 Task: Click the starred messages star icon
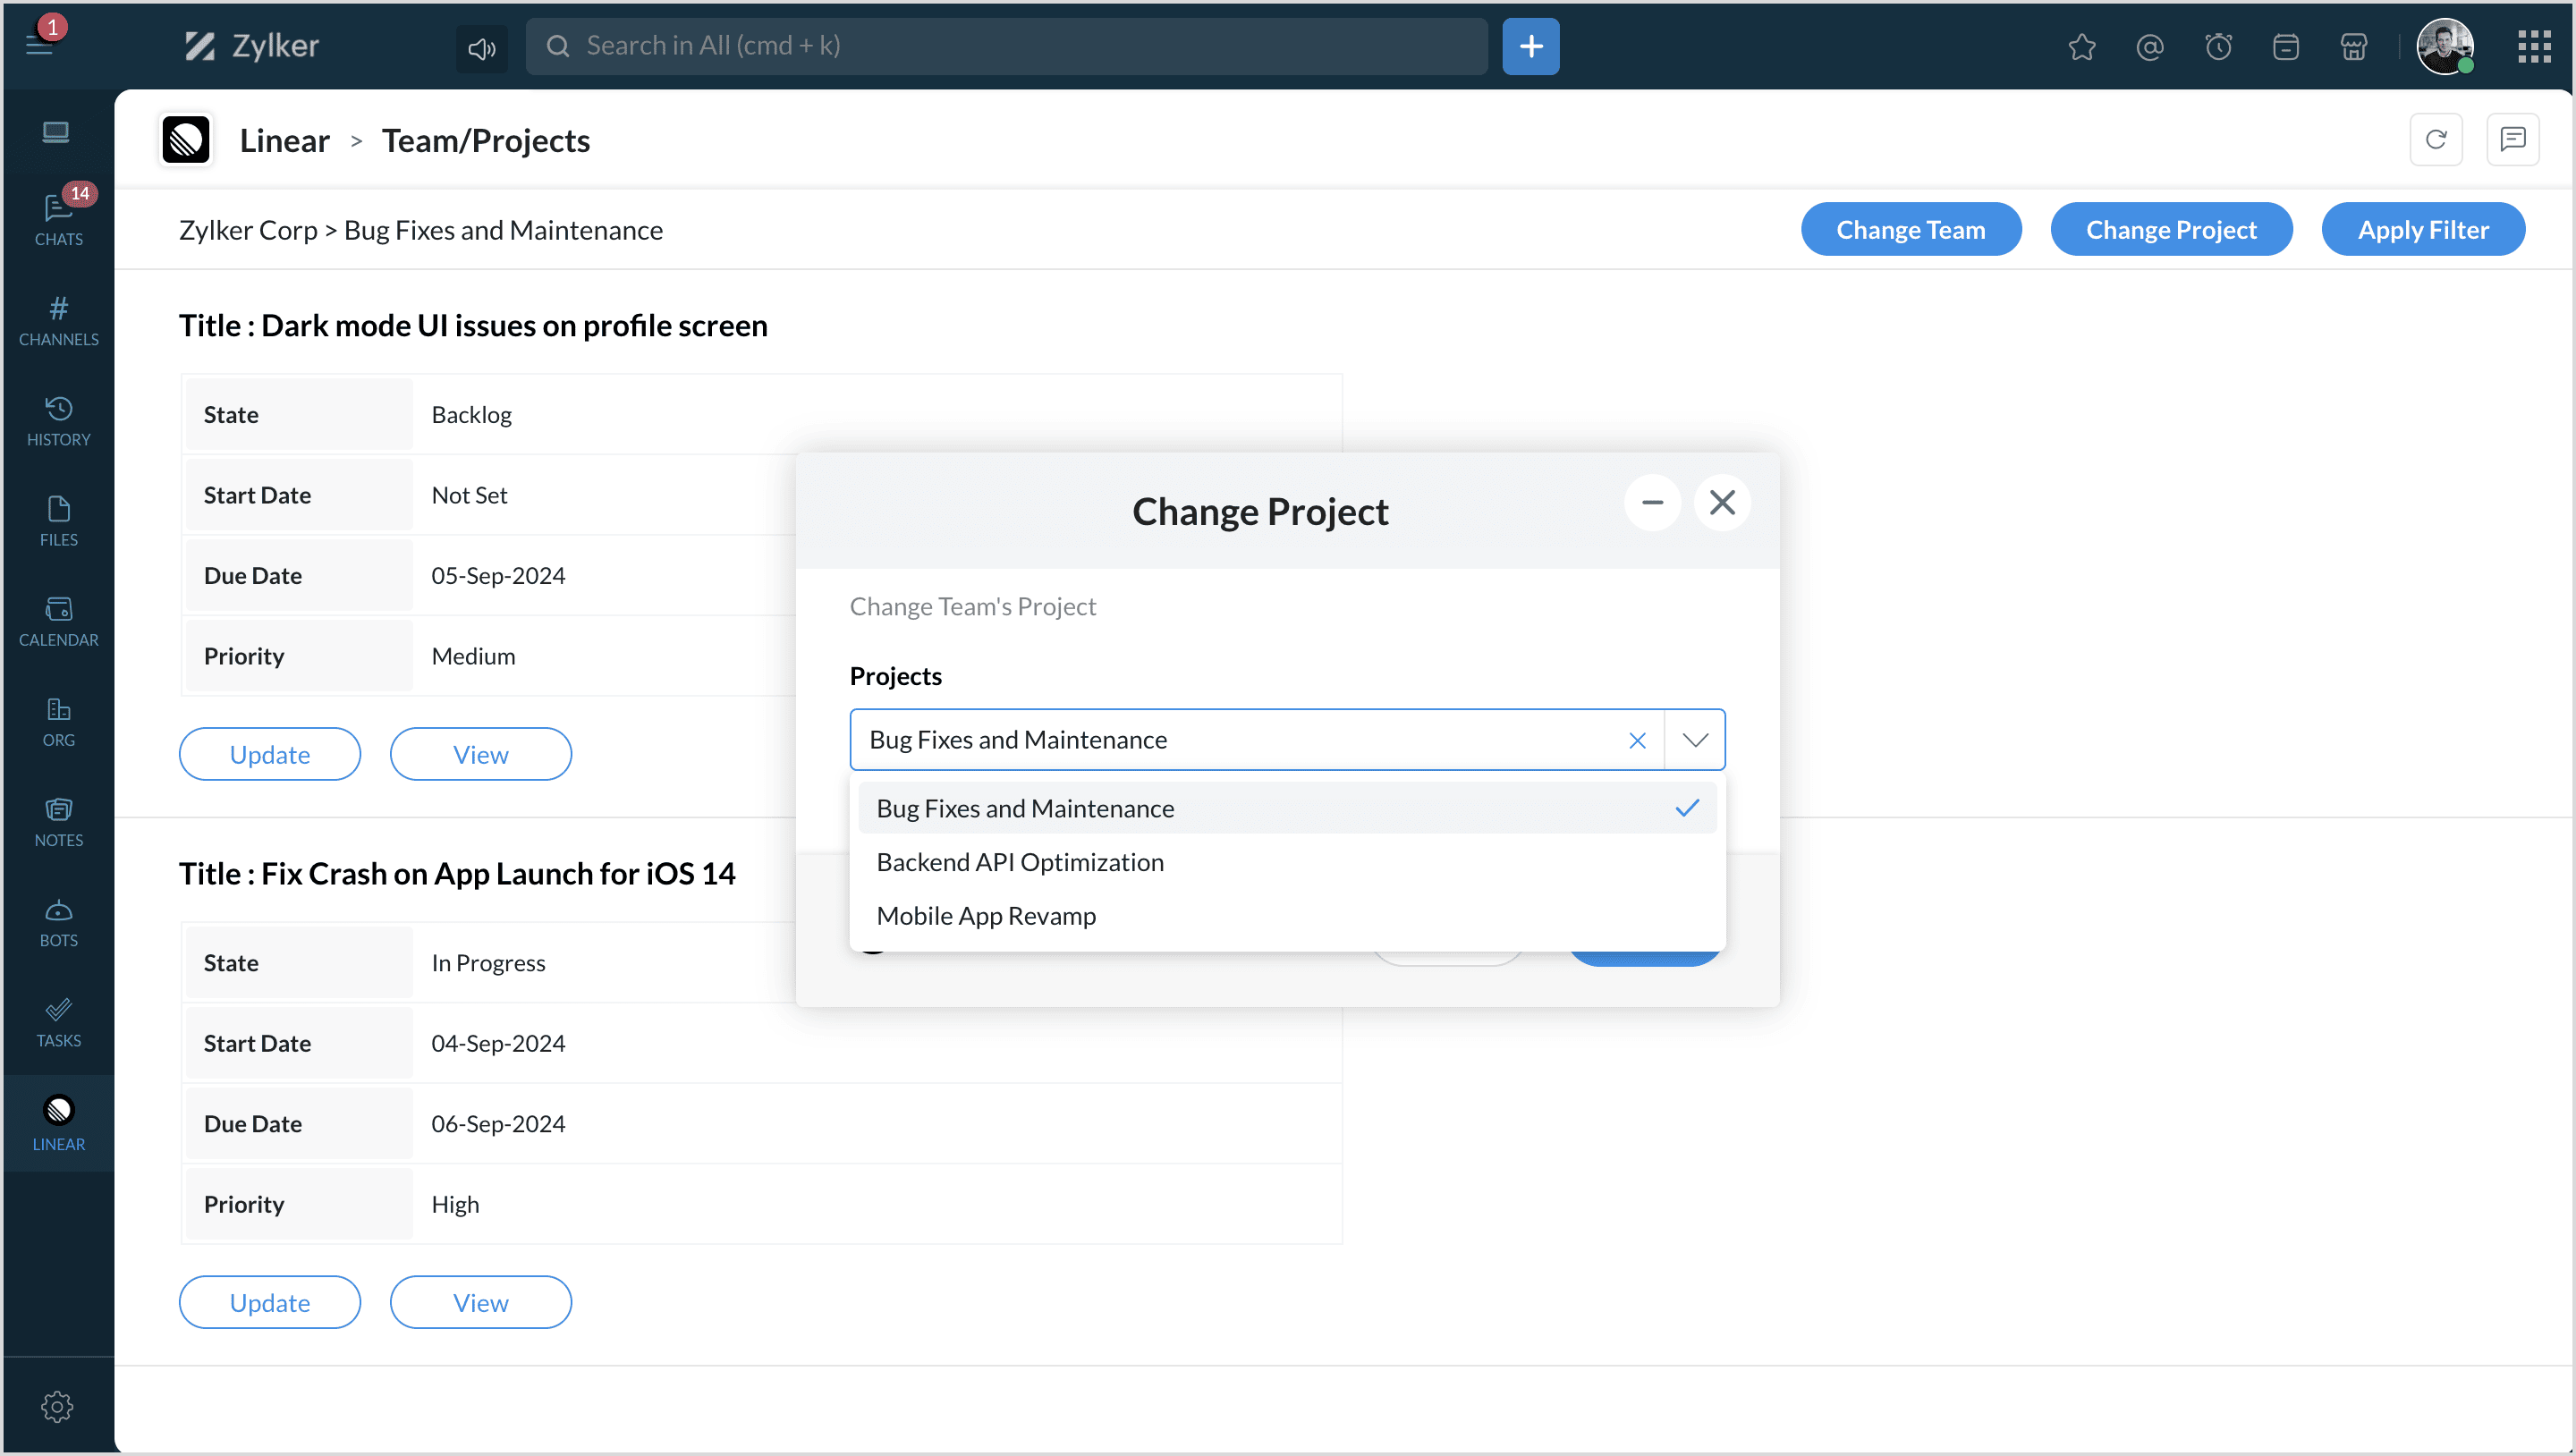(x=2081, y=47)
